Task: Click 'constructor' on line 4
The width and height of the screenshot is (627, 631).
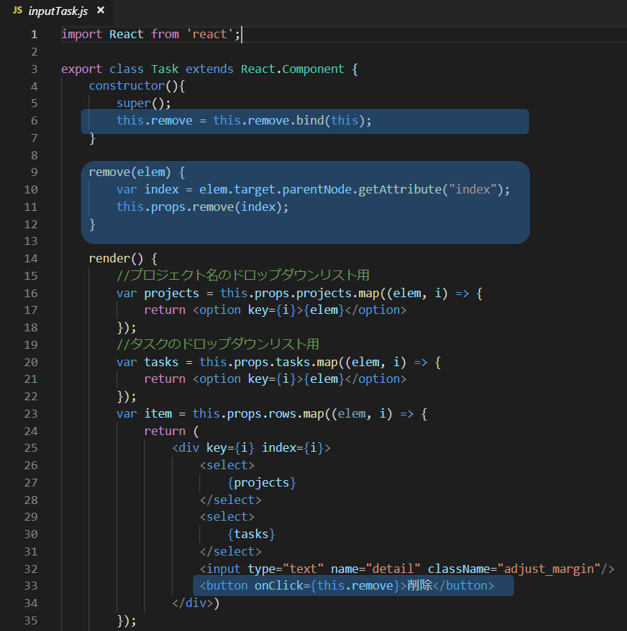Action: tap(127, 86)
